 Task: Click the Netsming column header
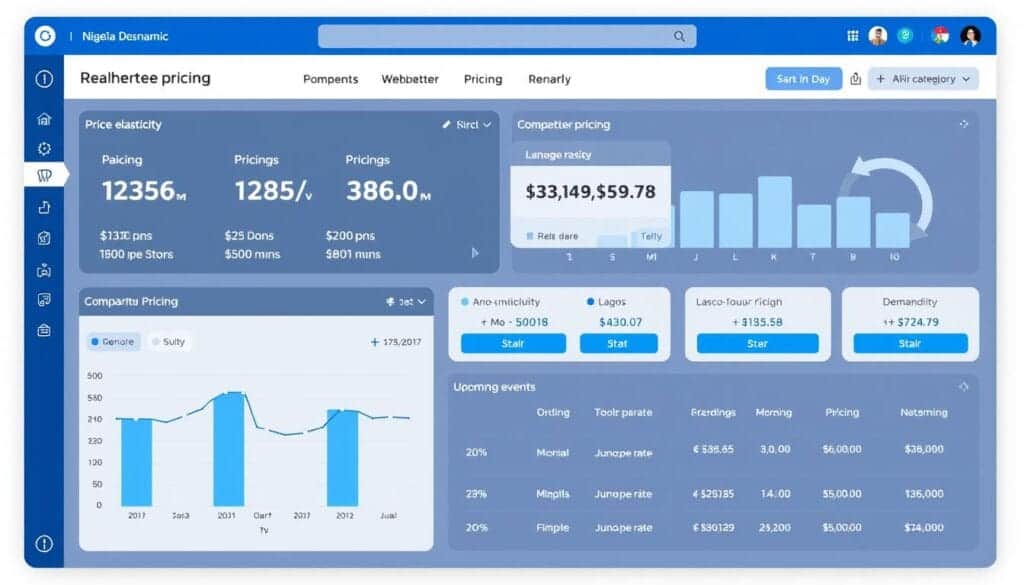[923, 412]
